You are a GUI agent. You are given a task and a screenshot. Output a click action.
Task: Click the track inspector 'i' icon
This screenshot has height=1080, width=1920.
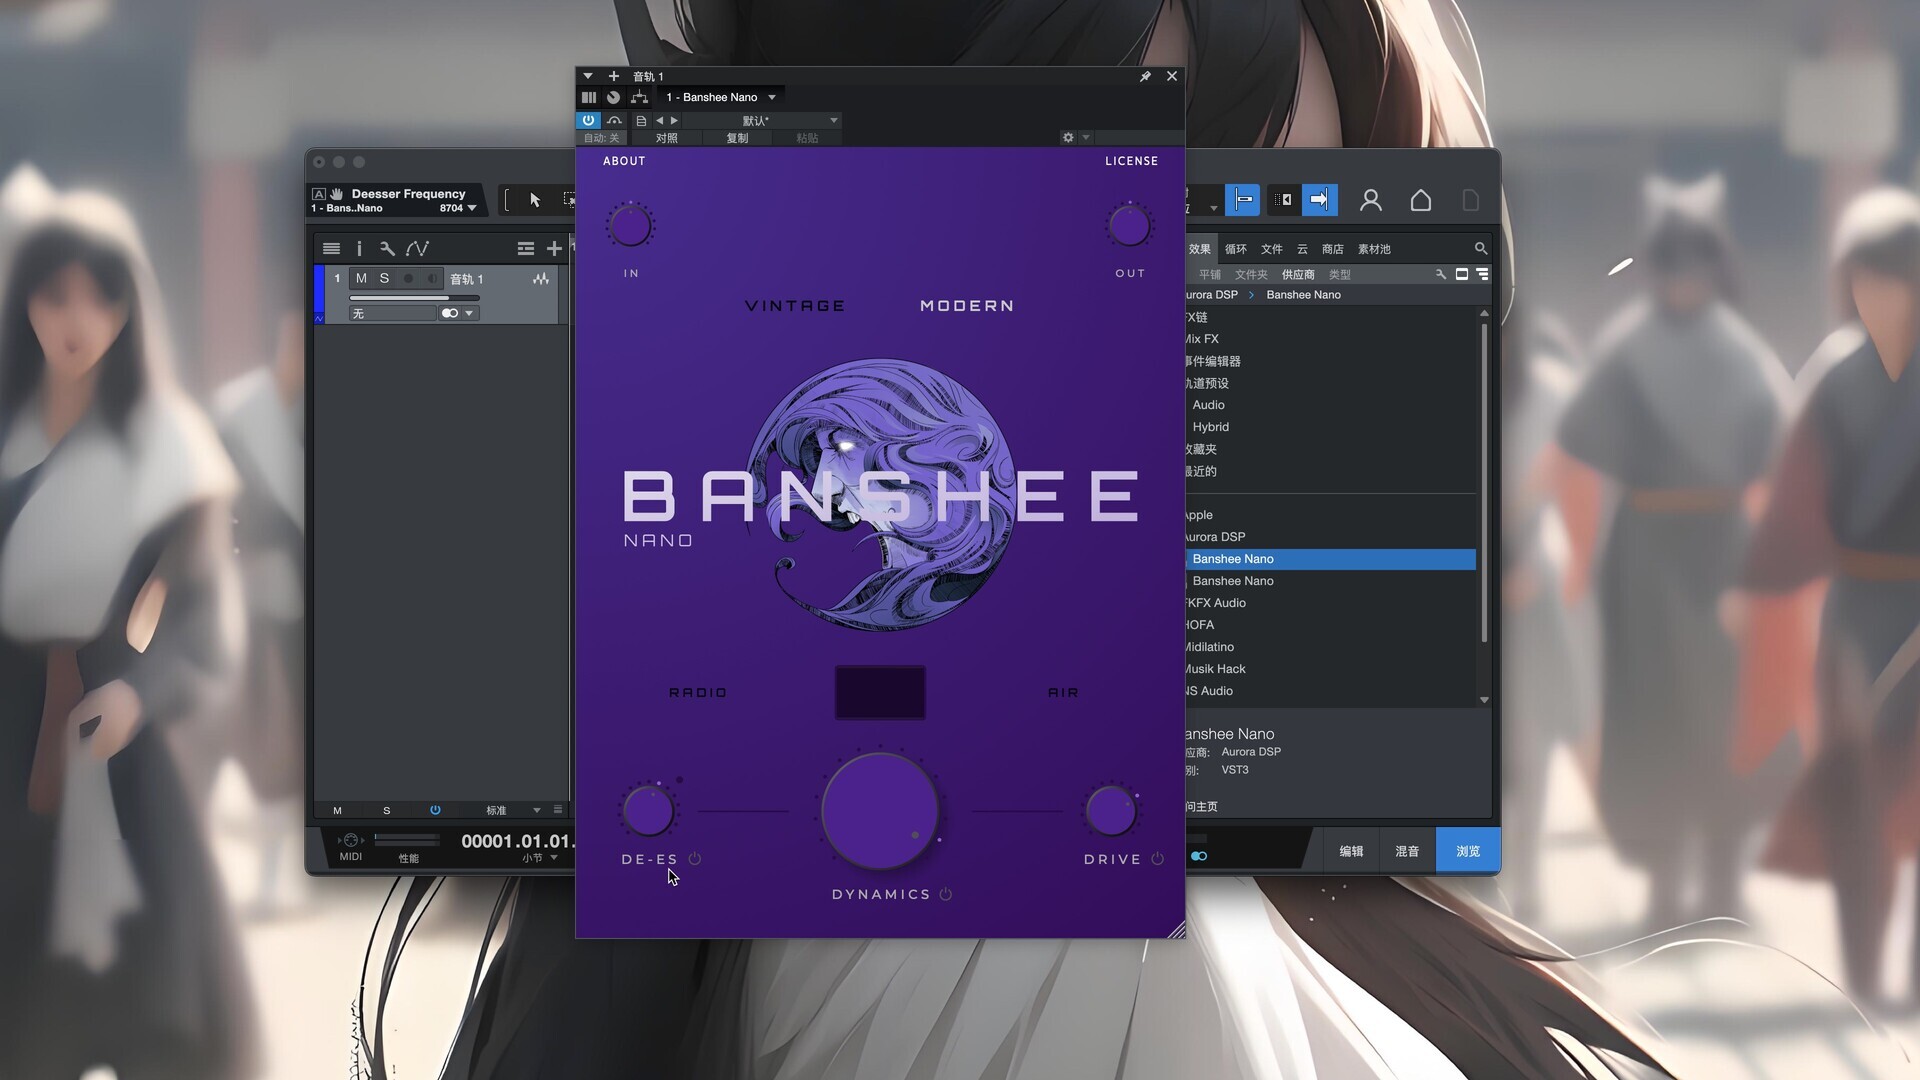point(359,249)
